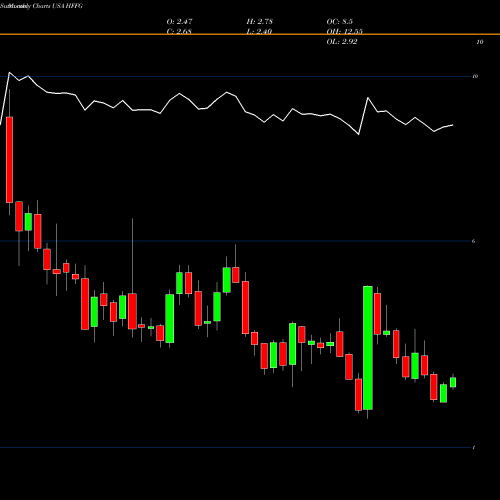The width and height of the screenshot is (500, 500).
Task: Select the open value 'O: 2.47'
Action: tap(179, 22)
